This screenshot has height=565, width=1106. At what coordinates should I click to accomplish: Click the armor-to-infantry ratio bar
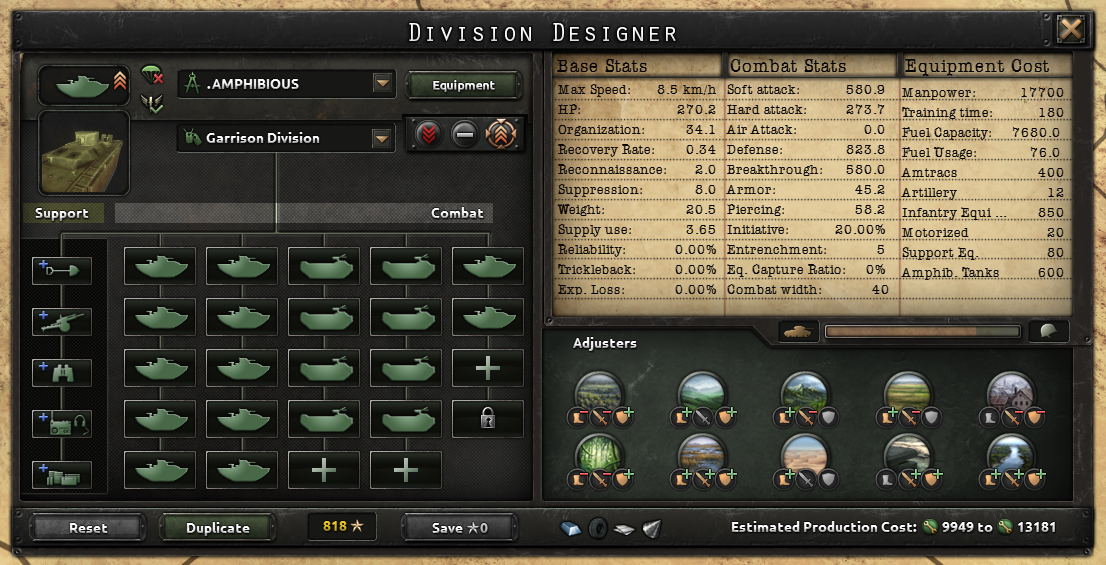click(x=923, y=332)
